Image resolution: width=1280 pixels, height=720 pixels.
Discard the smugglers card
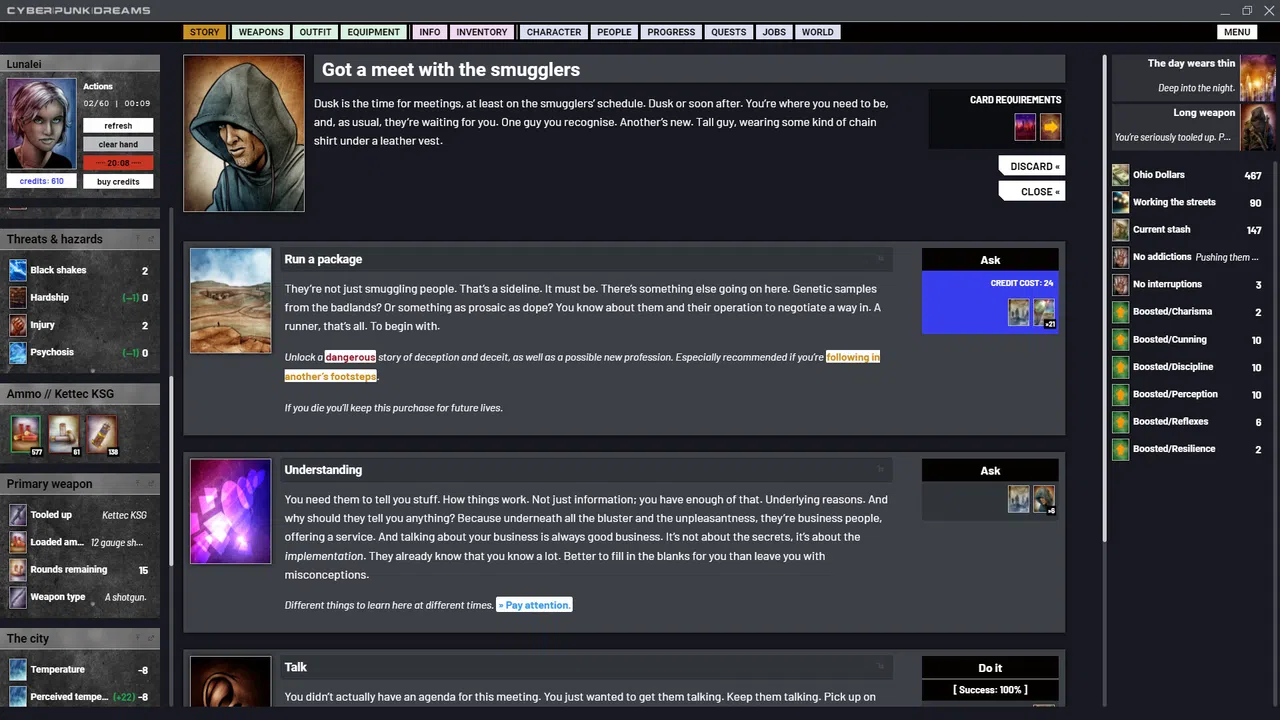pyautogui.click(x=1031, y=166)
